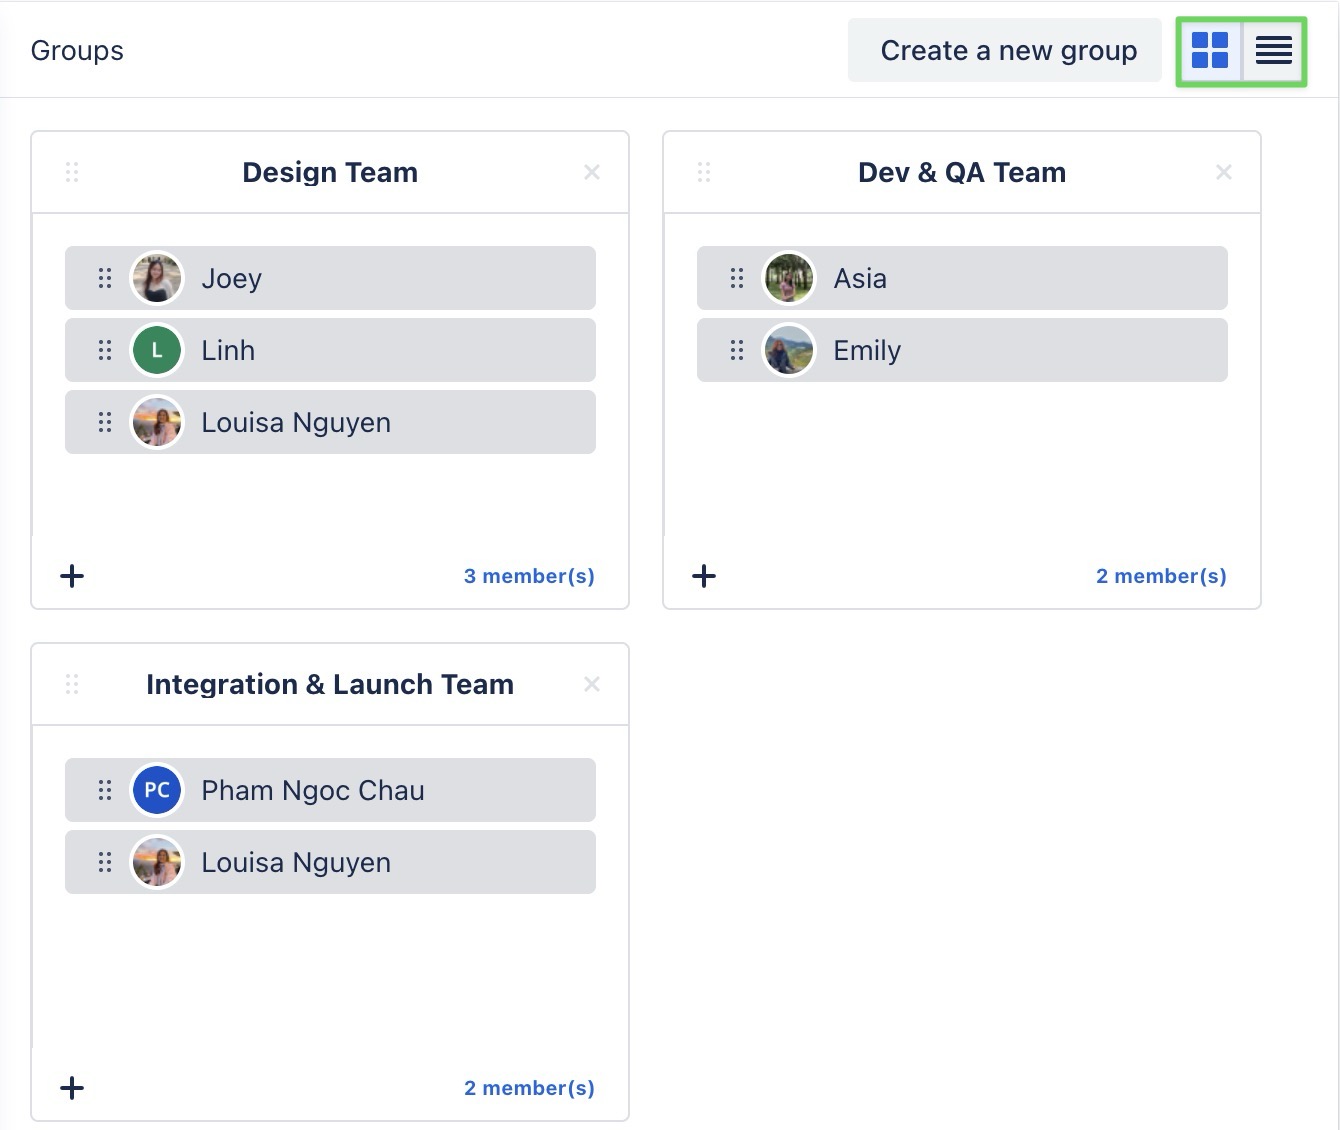
Task: Remove the Dev & QA Team group
Action: coord(1223,173)
